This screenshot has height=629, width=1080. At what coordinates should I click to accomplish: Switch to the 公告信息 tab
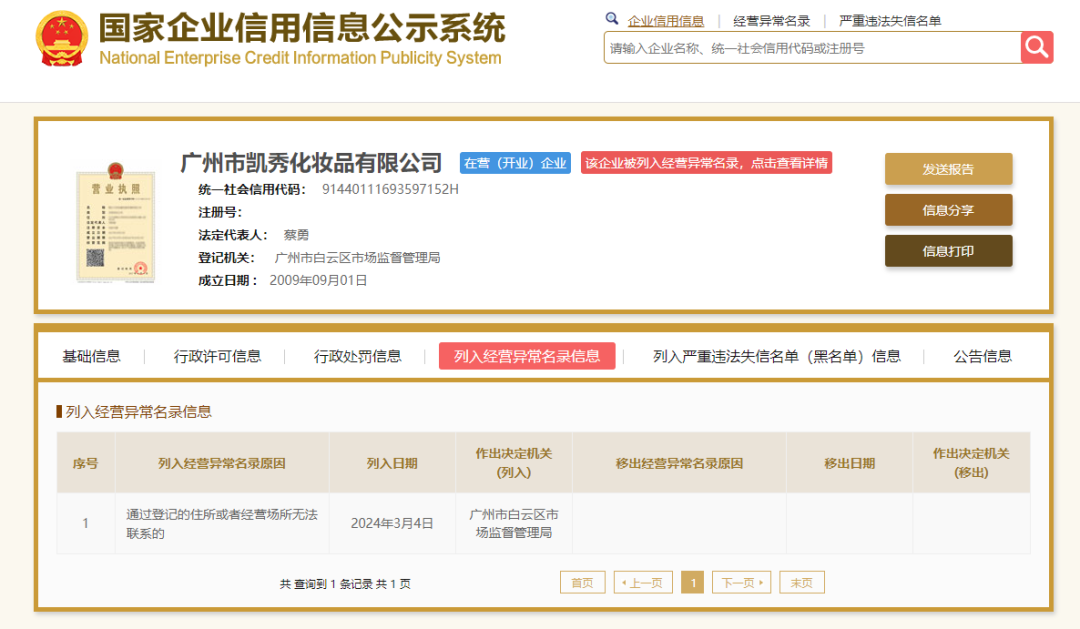pos(982,356)
